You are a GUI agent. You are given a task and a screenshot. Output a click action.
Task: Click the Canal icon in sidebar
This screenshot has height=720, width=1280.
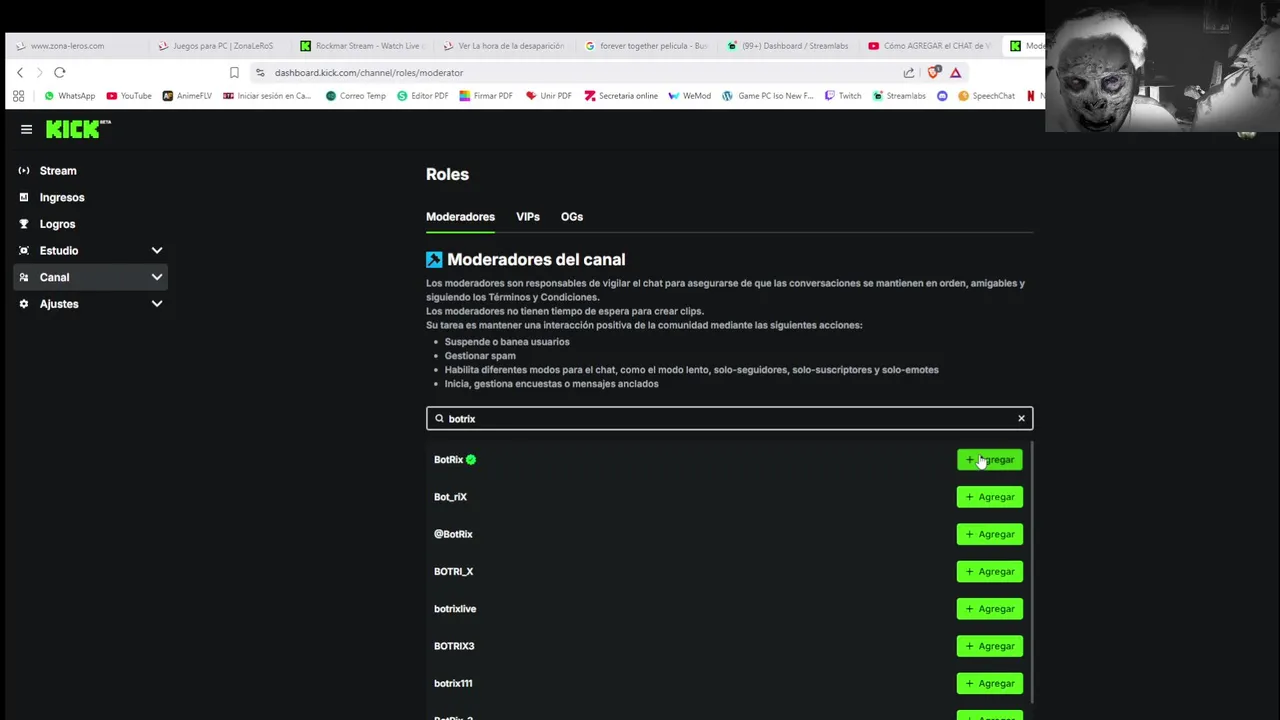24,277
